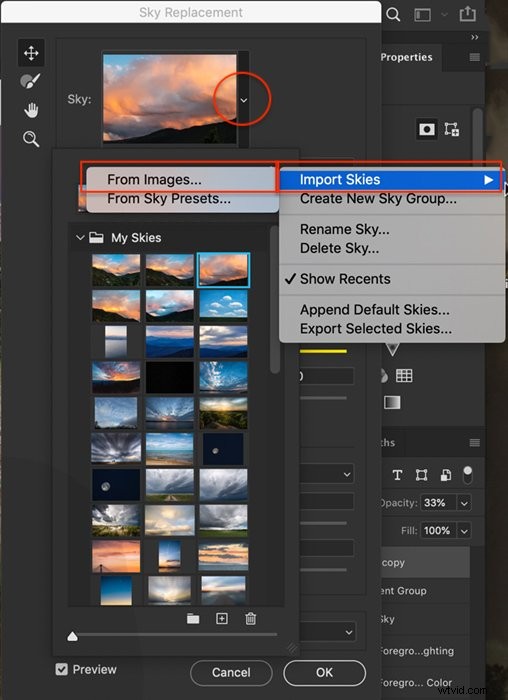Select the highlighted sunset sky thumbnail
The height and width of the screenshot is (700, 508).
[x=223, y=270]
